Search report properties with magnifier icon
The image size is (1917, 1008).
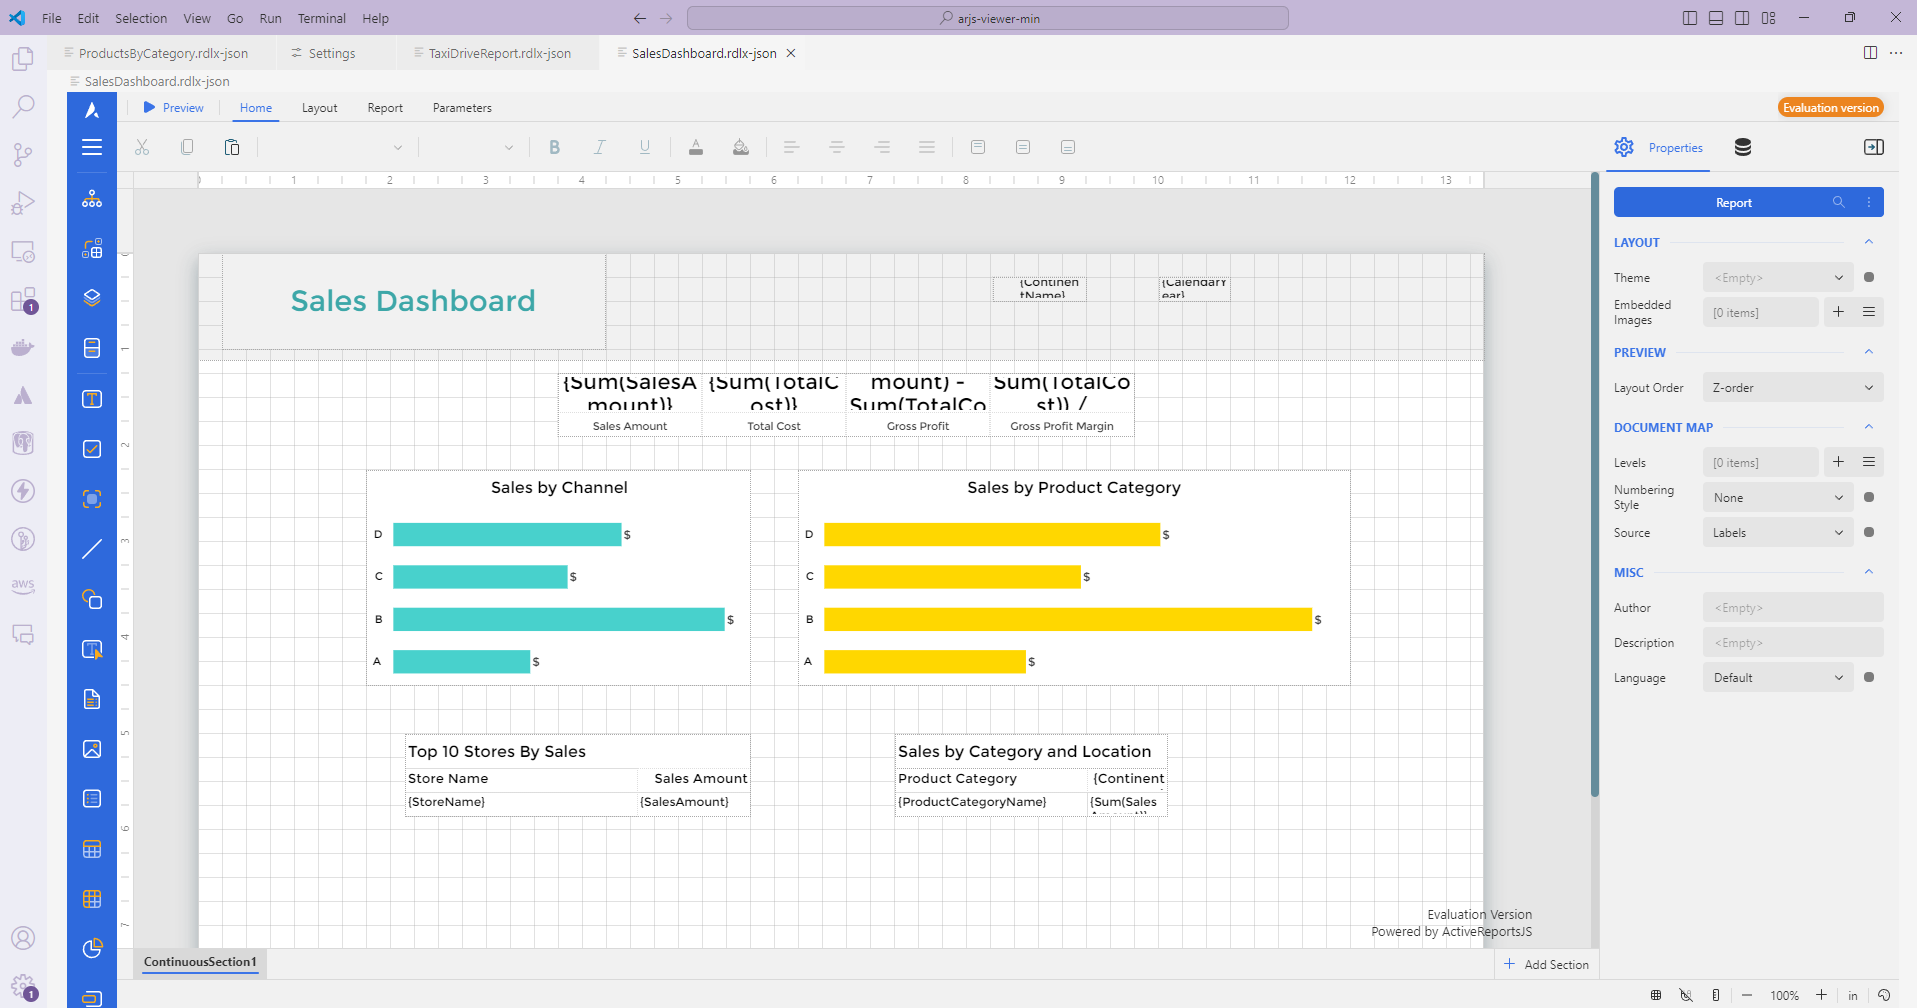pyautogui.click(x=1838, y=202)
